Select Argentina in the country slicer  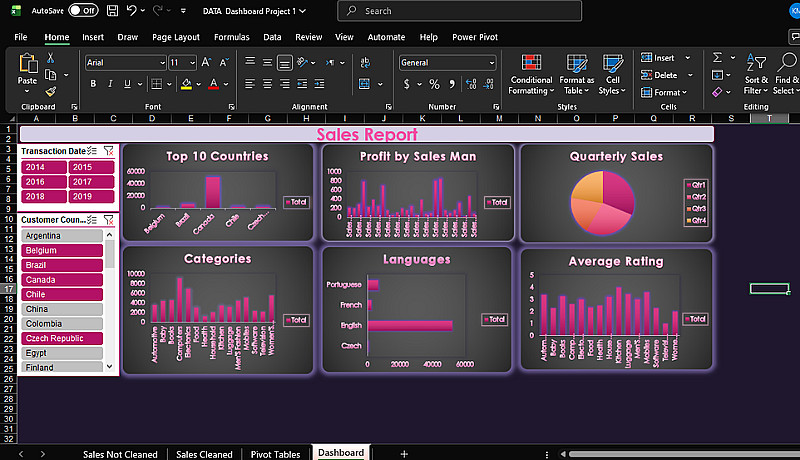tap(60, 235)
